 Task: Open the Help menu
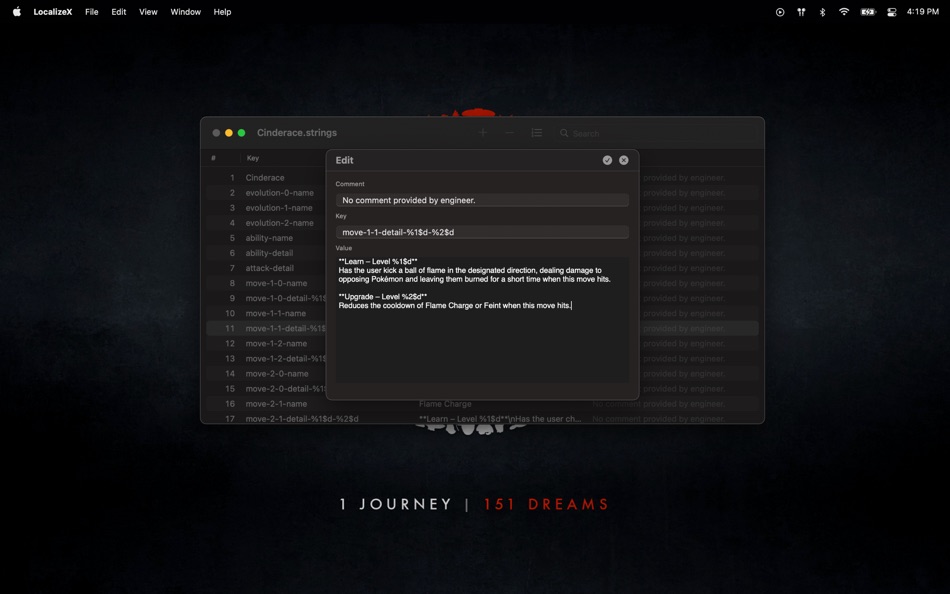click(222, 12)
